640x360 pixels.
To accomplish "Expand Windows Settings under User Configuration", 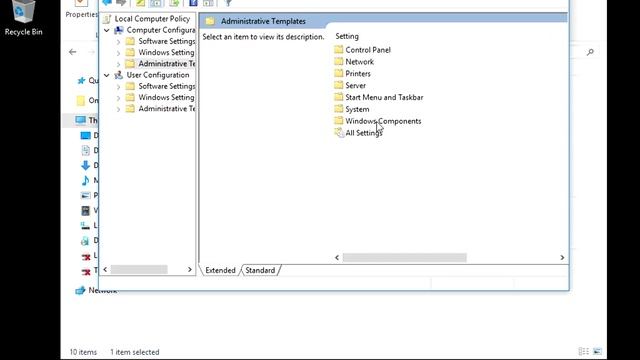I will tap(118, 98).
